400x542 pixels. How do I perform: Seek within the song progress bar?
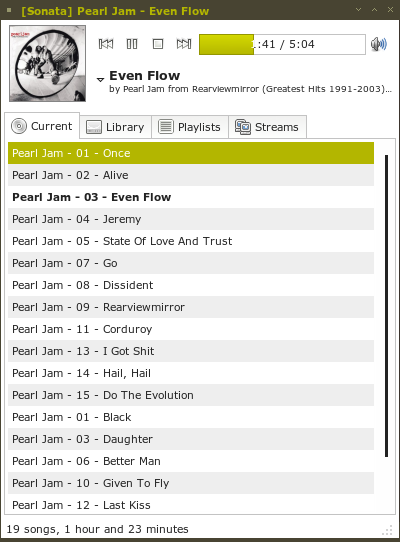282,44
